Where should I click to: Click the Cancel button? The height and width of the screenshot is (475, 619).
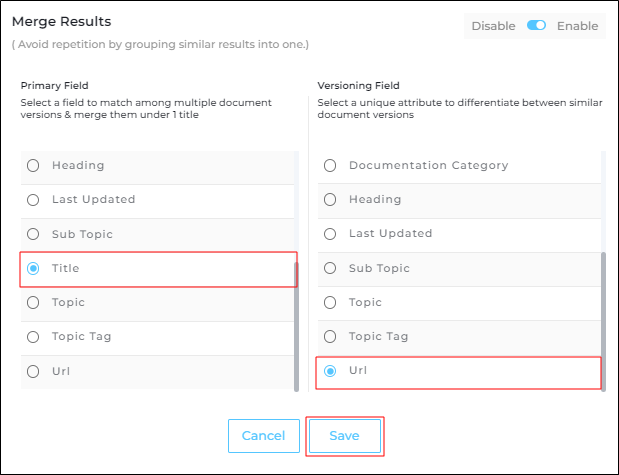(x=264, y=437)
